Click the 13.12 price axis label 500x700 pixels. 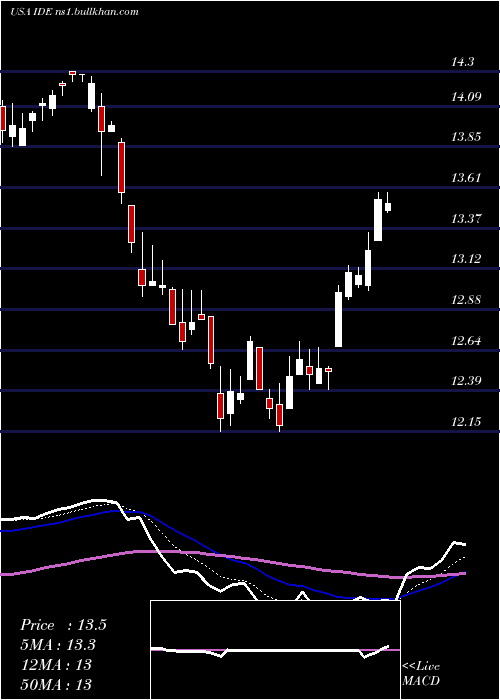coord(466,258)
